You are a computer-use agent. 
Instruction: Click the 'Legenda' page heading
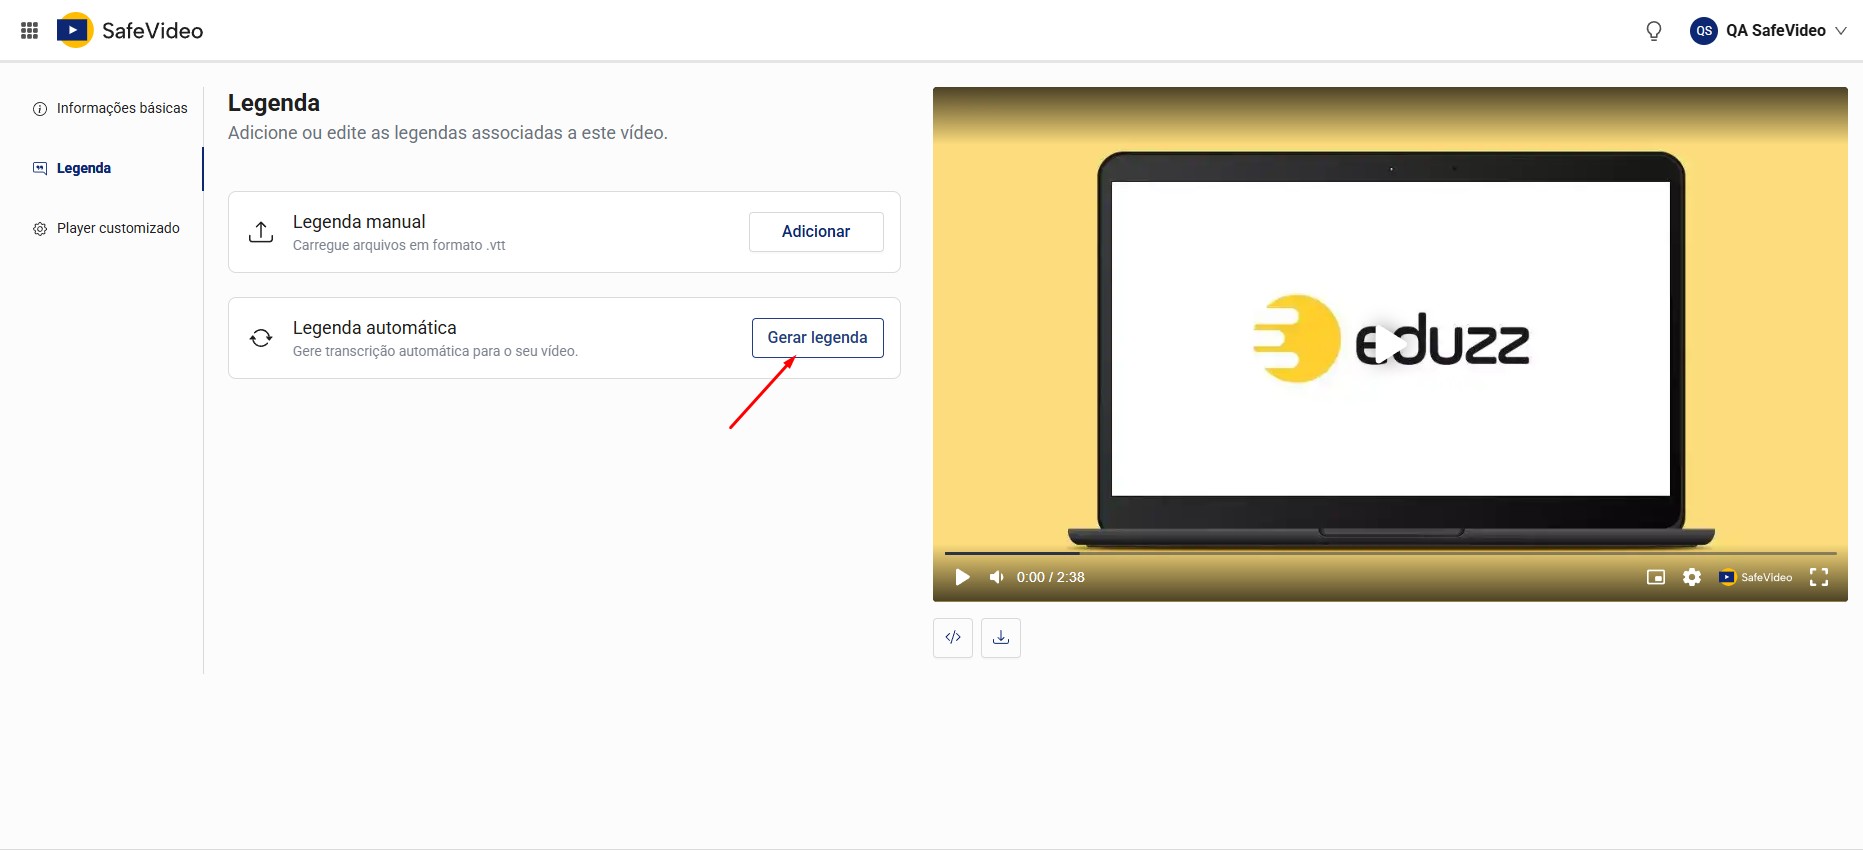(274, 103)
